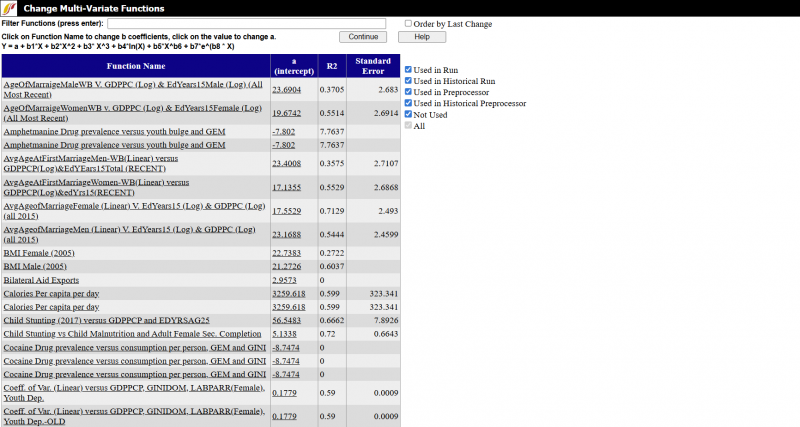The width and height of the screenshot is (800, 427).
Task: Click the Continue button
Action: coord(363,36)
